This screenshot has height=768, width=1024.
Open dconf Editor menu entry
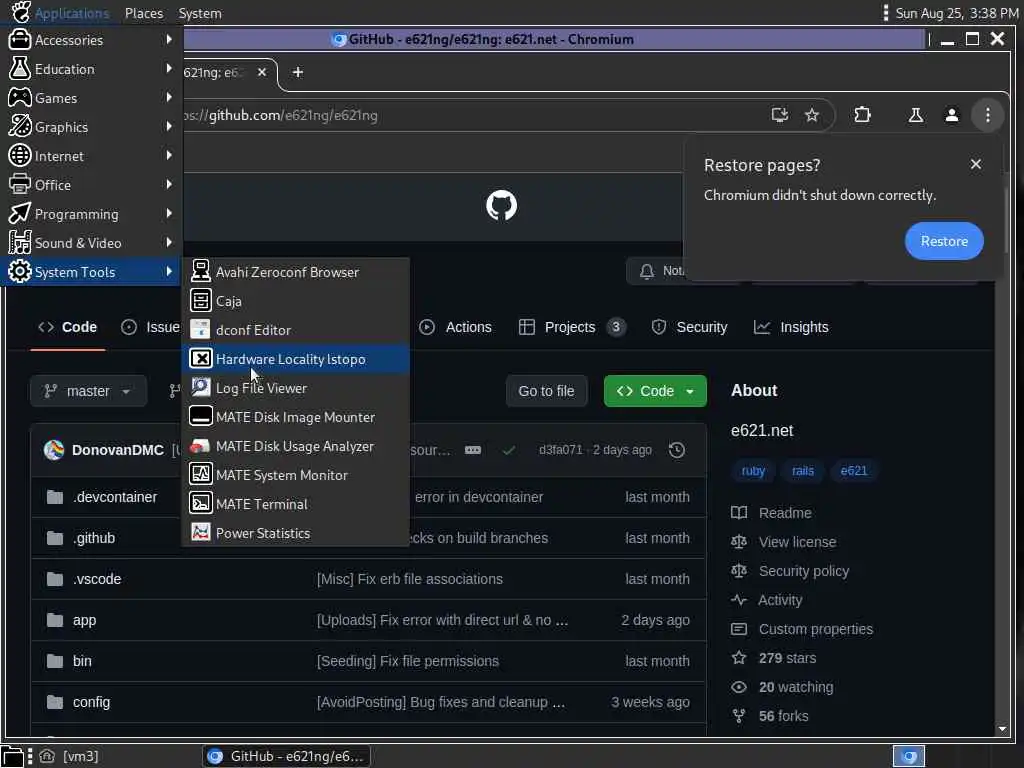(295, 330)
